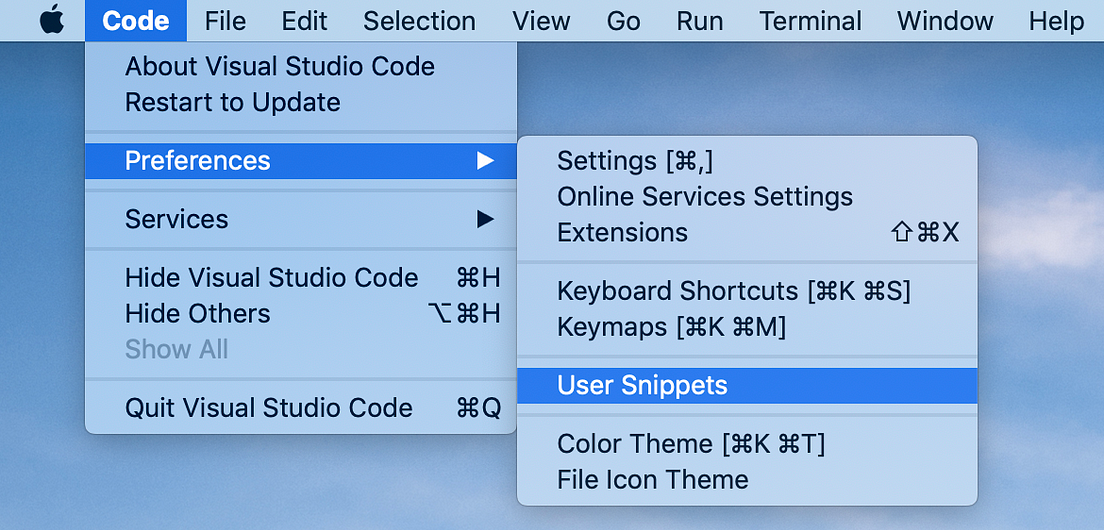
Task: Select User Snippets
Action: pyautogui.click(x=747, y=385)
